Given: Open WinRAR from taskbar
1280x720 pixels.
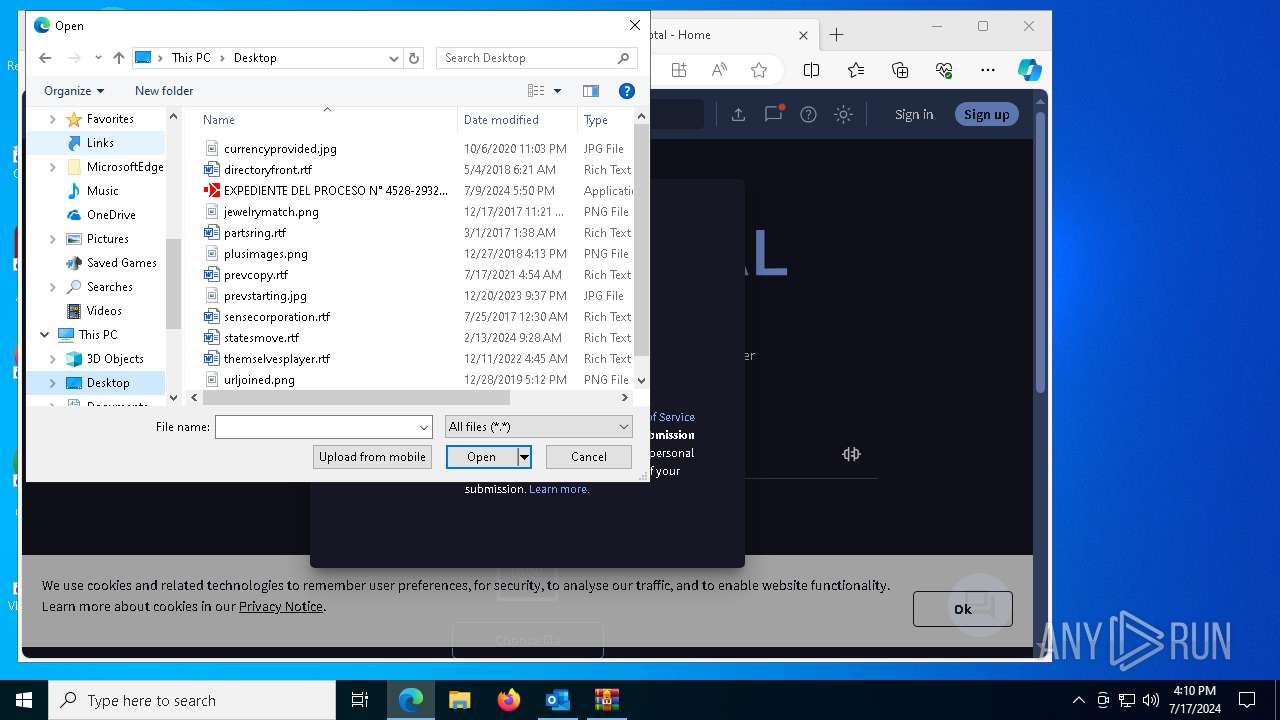Looking at the screenshot, I should click(606, 700).
